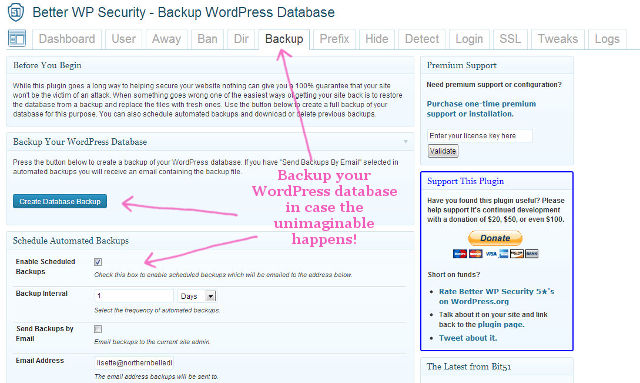The height and width of the screenshot is (383, 640).
Task: Click the Email Address input field
Action: click(x=134, y=363)
